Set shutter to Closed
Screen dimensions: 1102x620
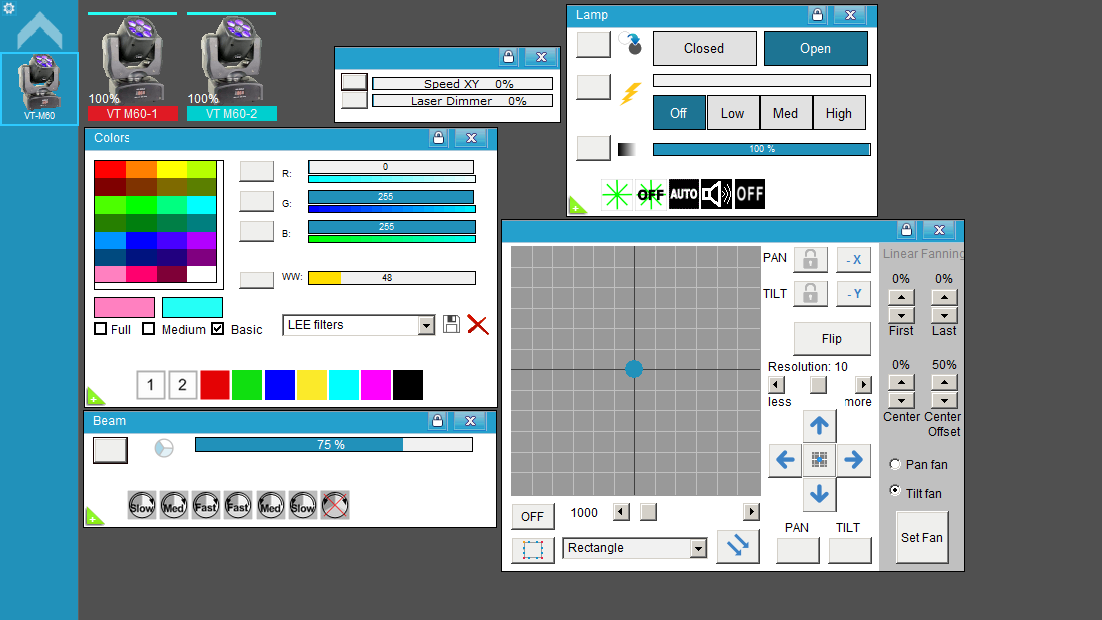pos(704,49)
